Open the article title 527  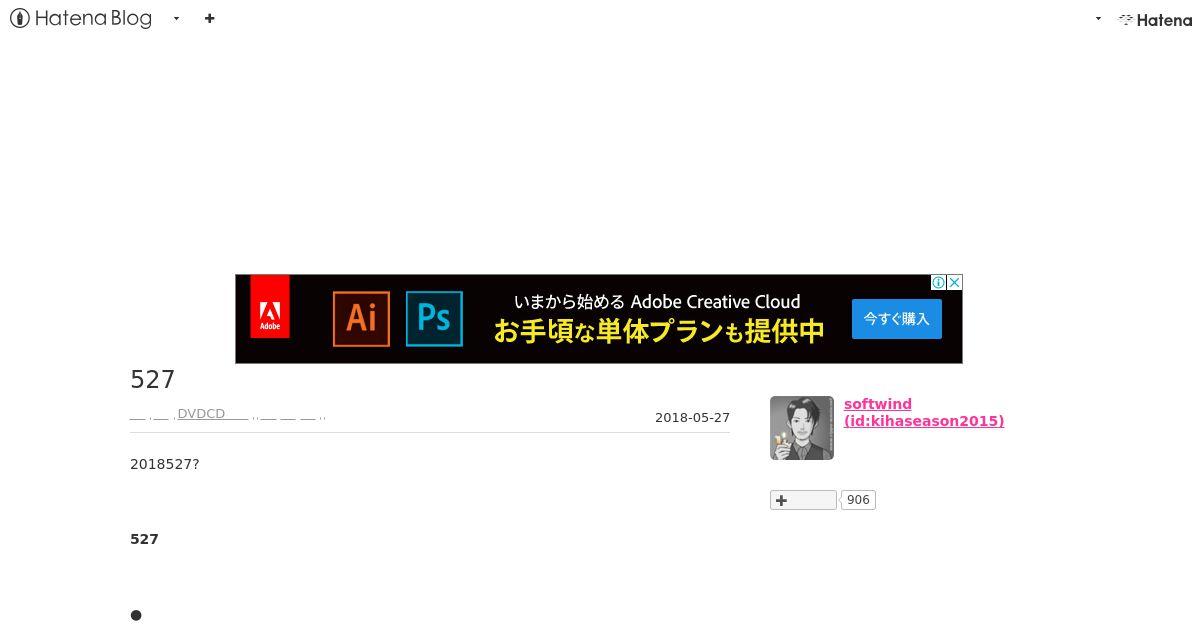pos(153,380)
